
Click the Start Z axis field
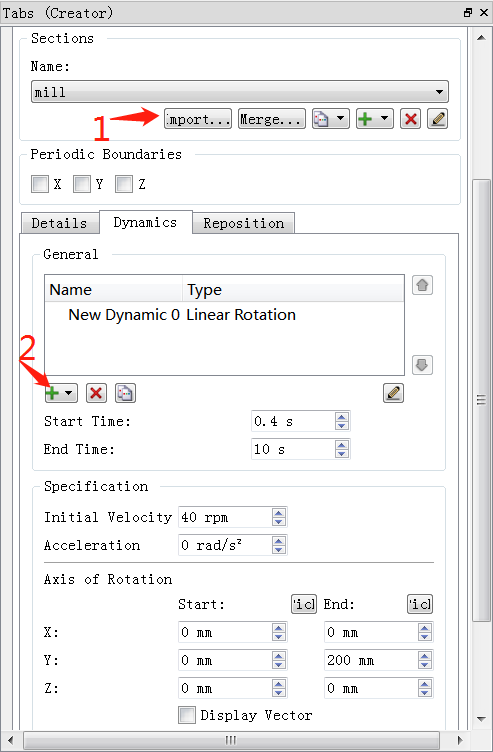[225, 688]
